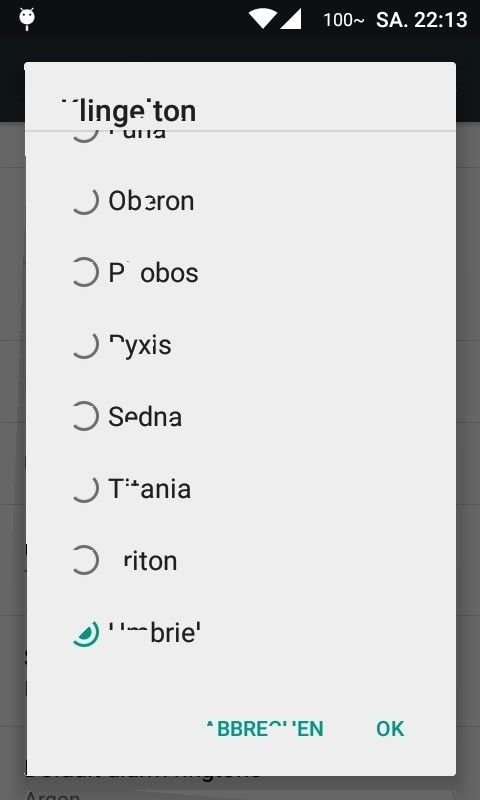Tap the cellular signal icon

tap(291, 19)
